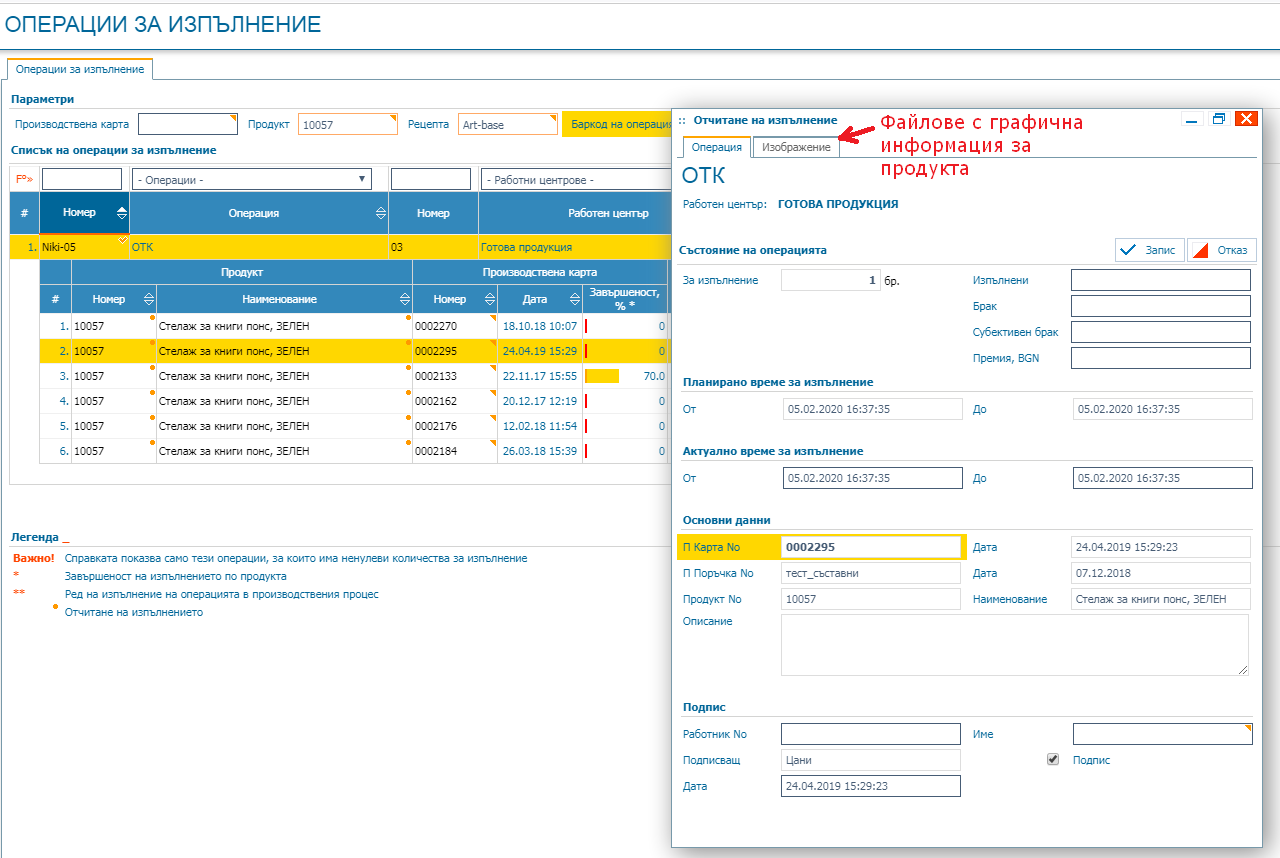This screenshot has width=1280, height=858.
Task: Open the Продукт lookup field showing 10057
Action: point(348,124)
